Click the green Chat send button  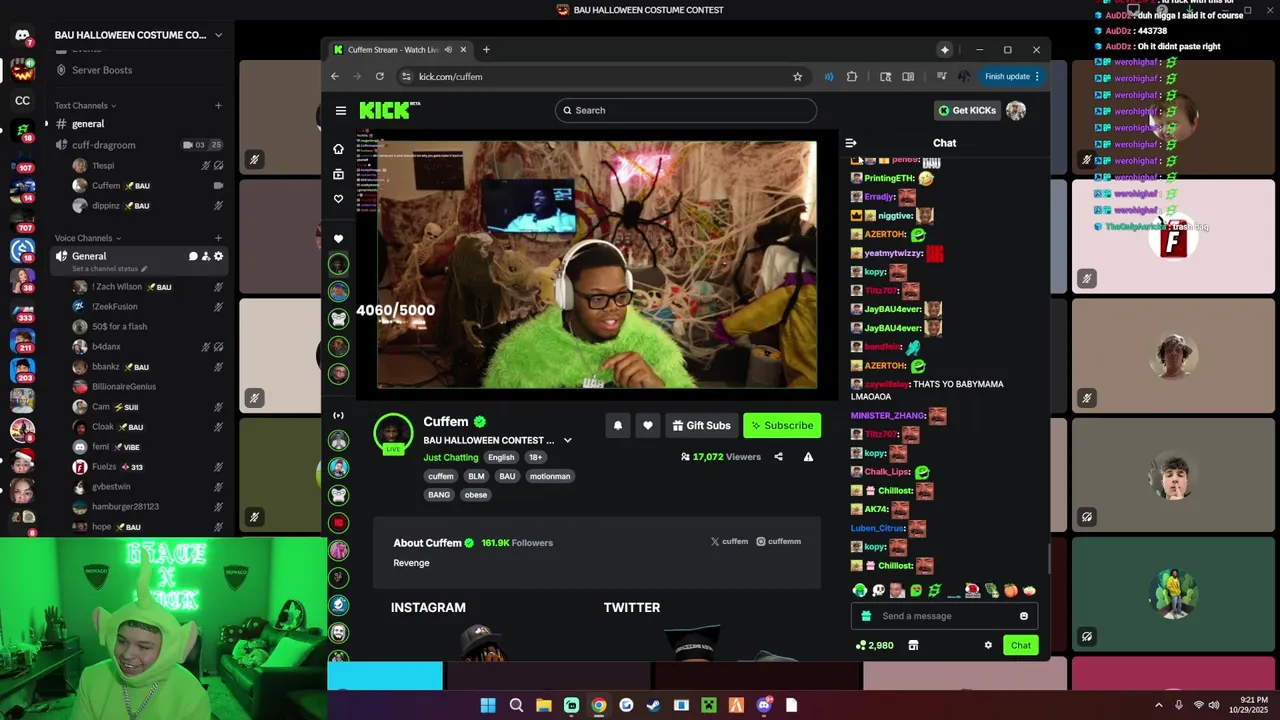pos(1020,645)
